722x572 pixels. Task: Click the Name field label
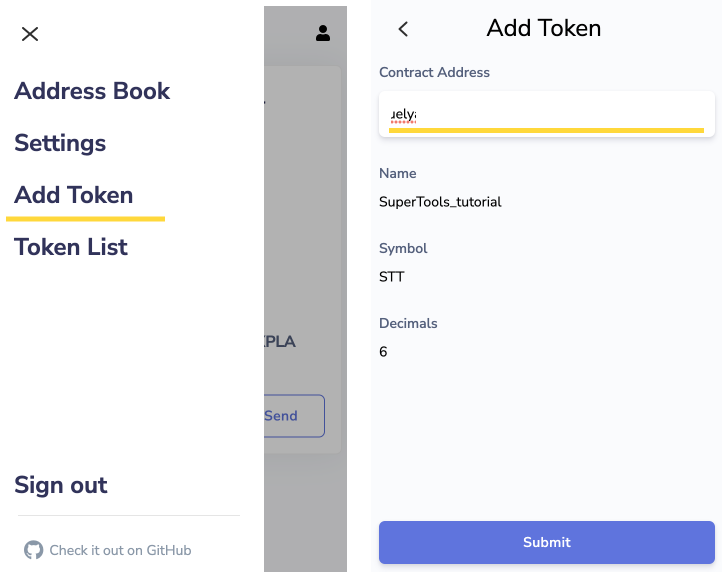click(x=398, y=173)
